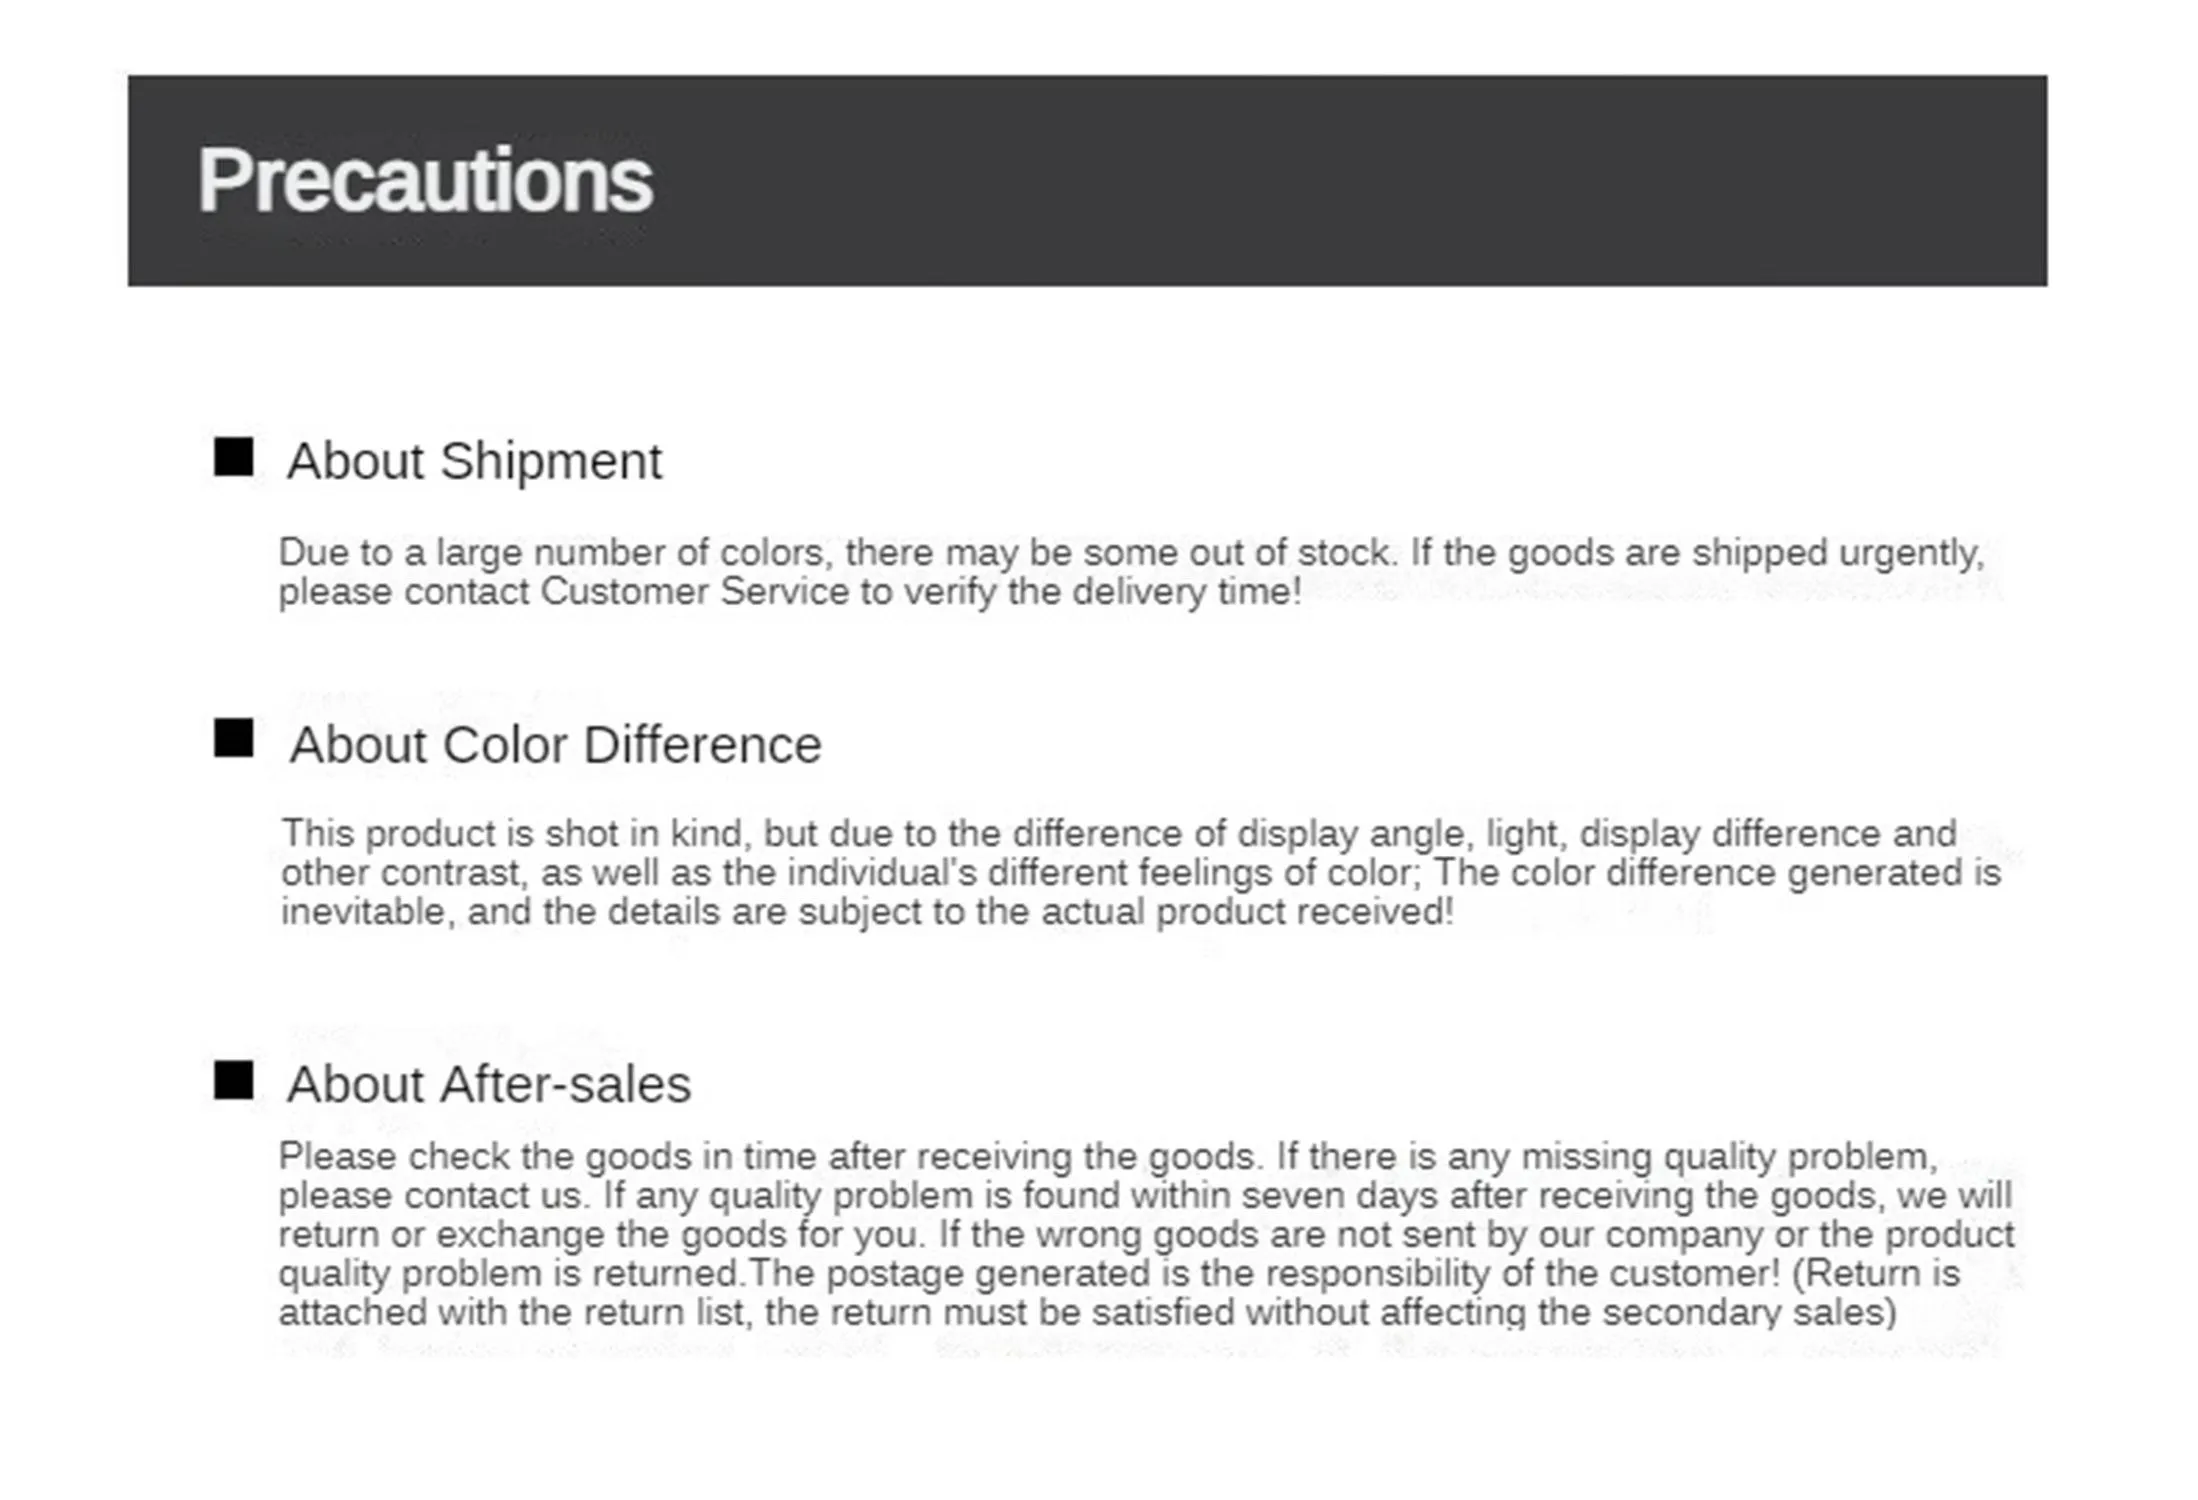This screenshot has width=2198, height=1500.
Task: Click the empty right side of the dark header banner
Action: 1500,180
